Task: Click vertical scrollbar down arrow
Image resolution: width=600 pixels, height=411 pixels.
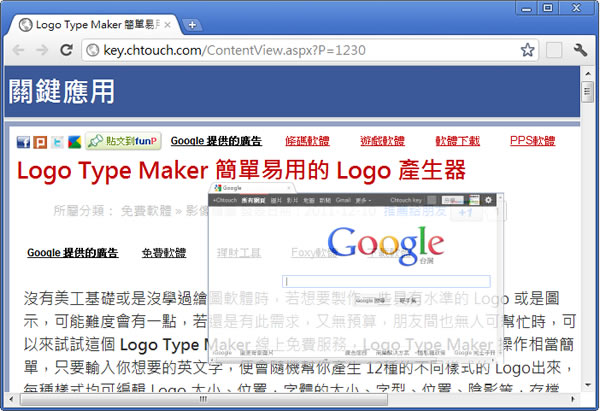Action: point(587,385)
